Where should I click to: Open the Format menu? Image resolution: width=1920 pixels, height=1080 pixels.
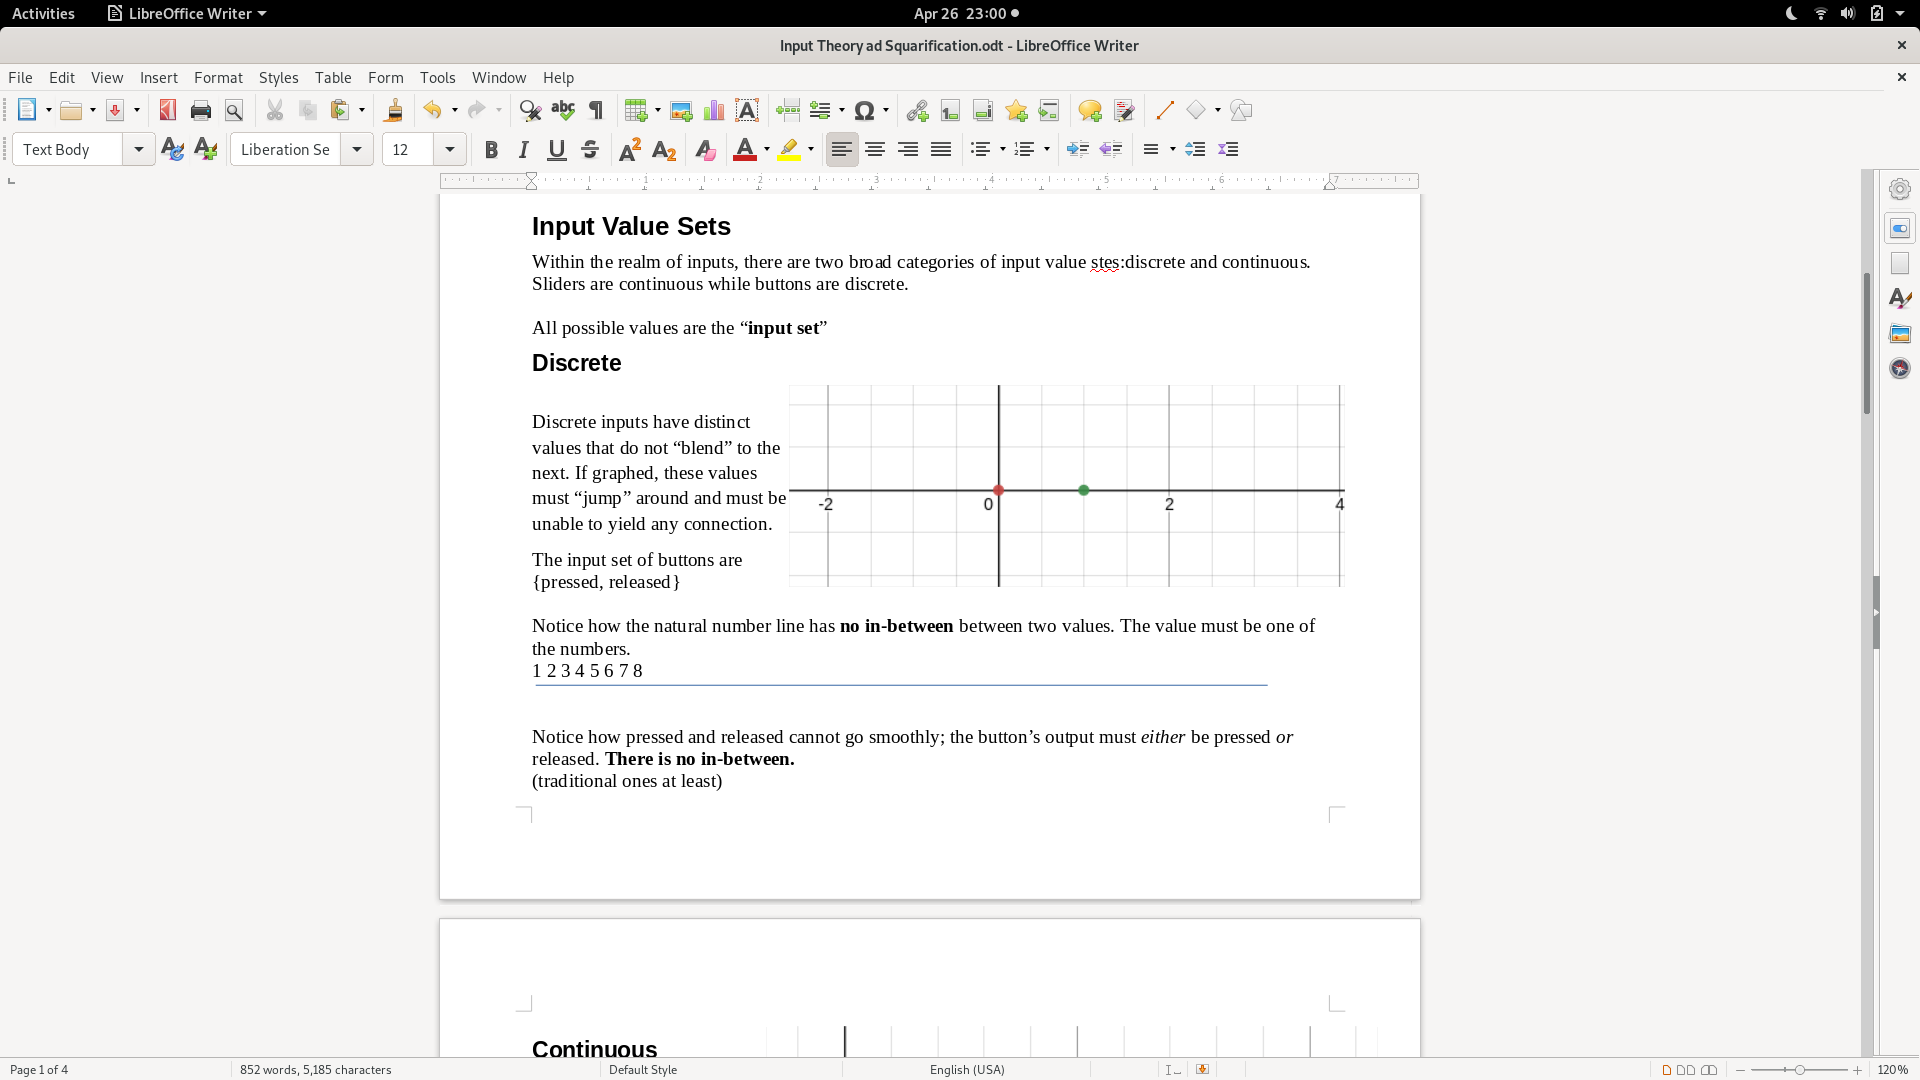(218, 78)
